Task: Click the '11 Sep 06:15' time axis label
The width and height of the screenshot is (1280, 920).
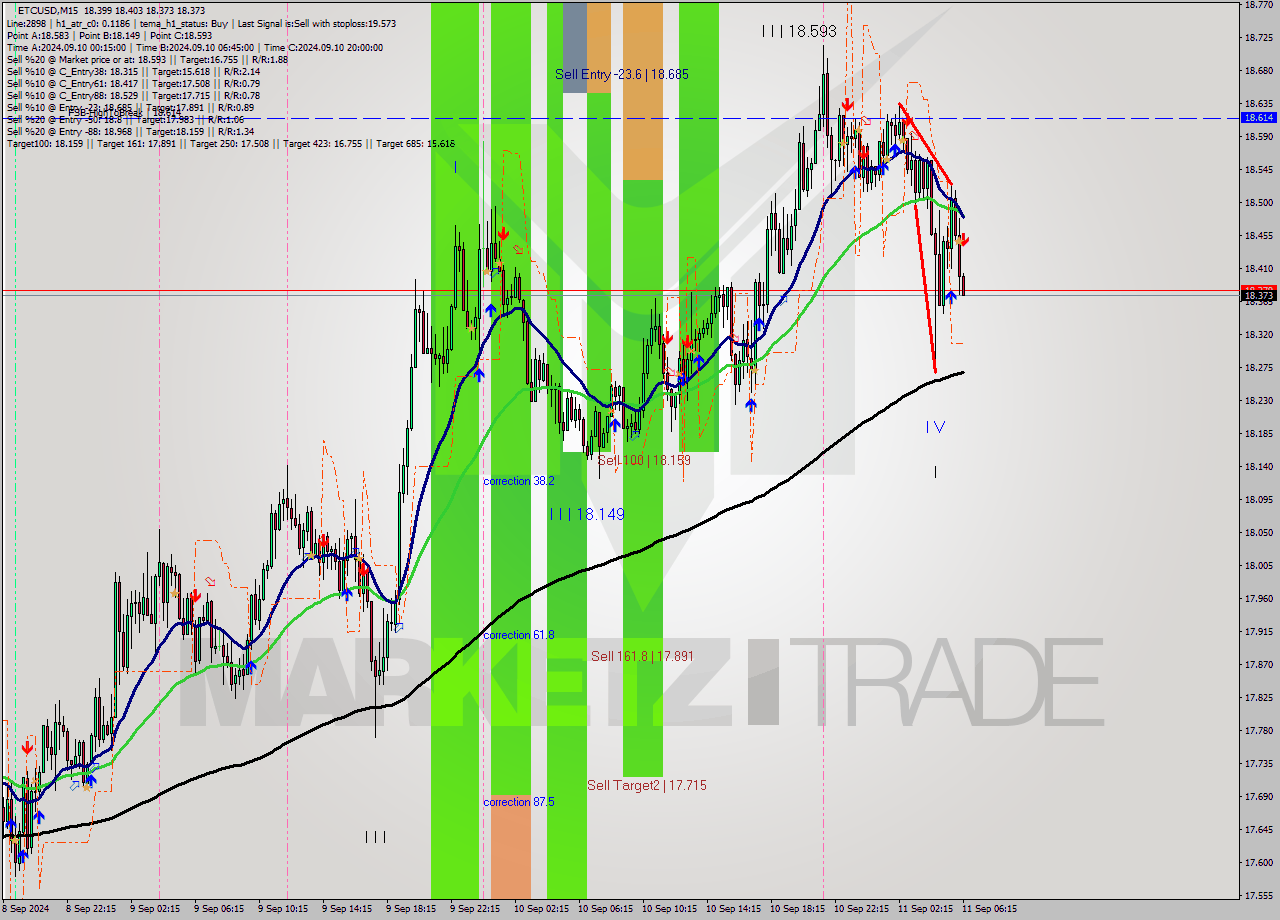Action: [989, 909]
